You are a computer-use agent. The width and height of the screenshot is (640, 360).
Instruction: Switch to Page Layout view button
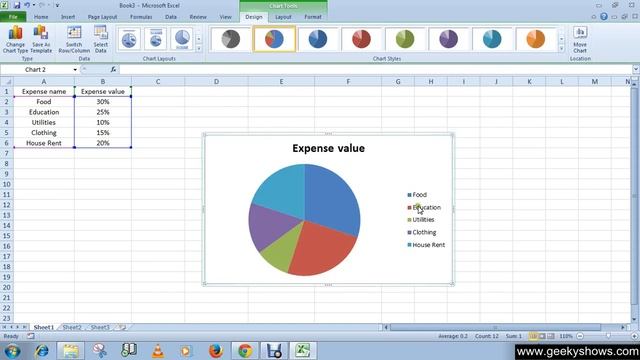[x=542, y=336]
